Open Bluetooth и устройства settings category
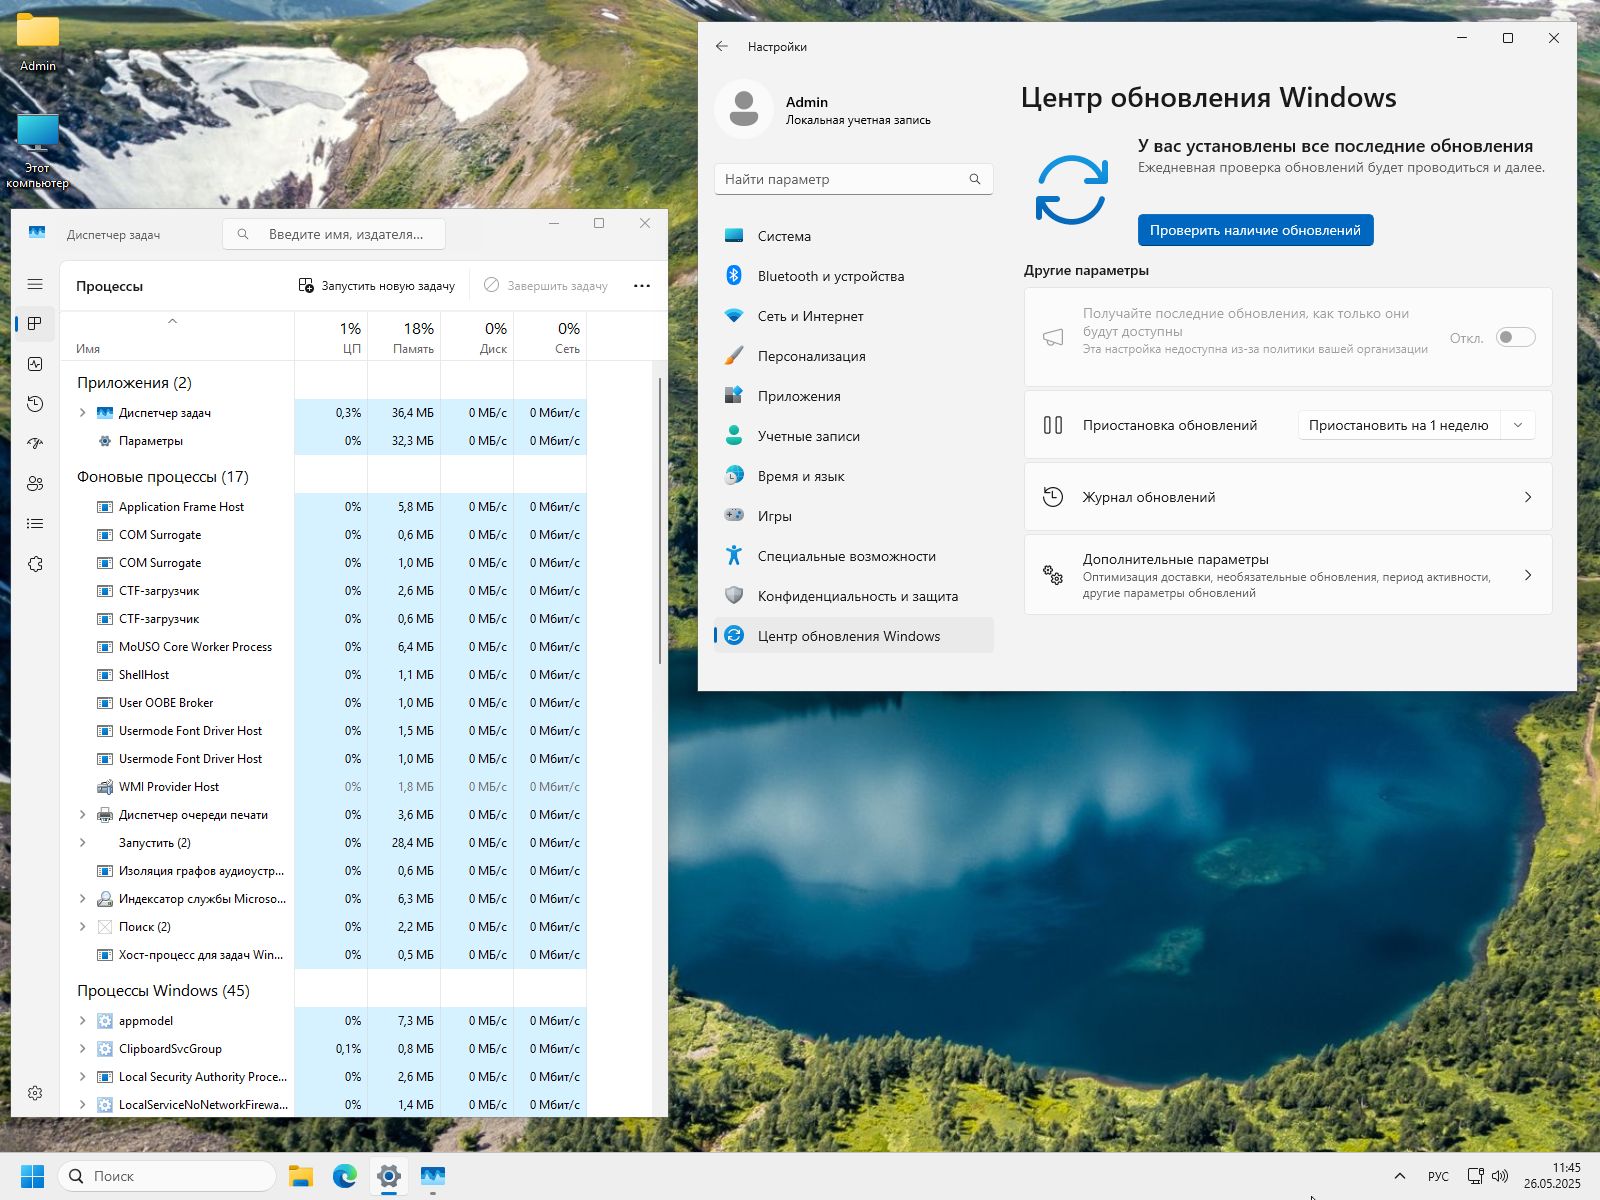This screenshot has height=1200, width=1600. 854,276
